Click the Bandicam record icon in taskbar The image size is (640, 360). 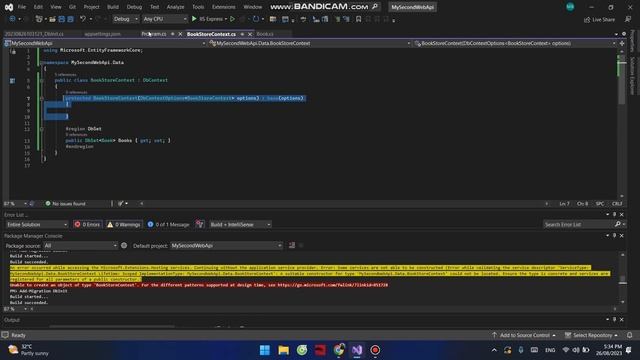375,350
